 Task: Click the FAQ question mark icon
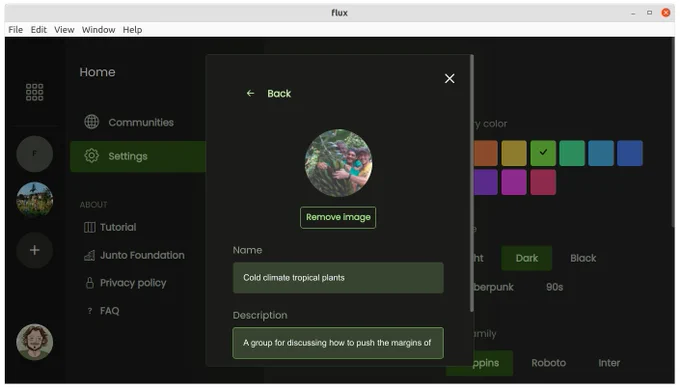tap(90, 311)
